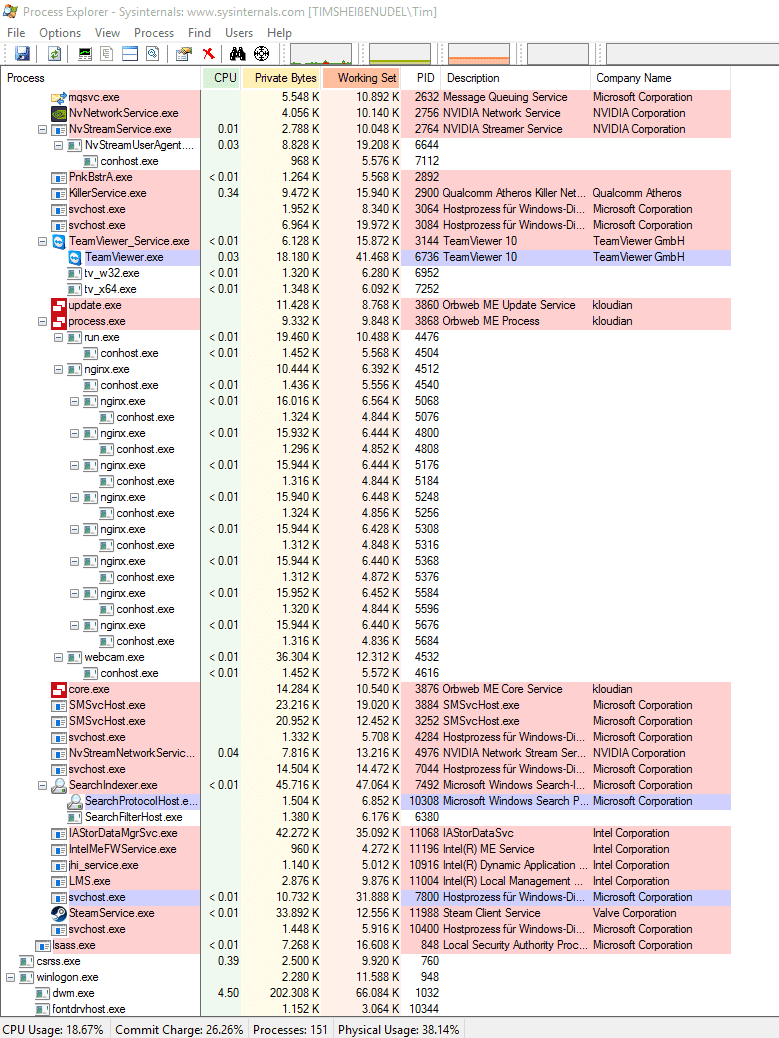
Task: Open process Properties toolbar icon
Action: (183, 54)
